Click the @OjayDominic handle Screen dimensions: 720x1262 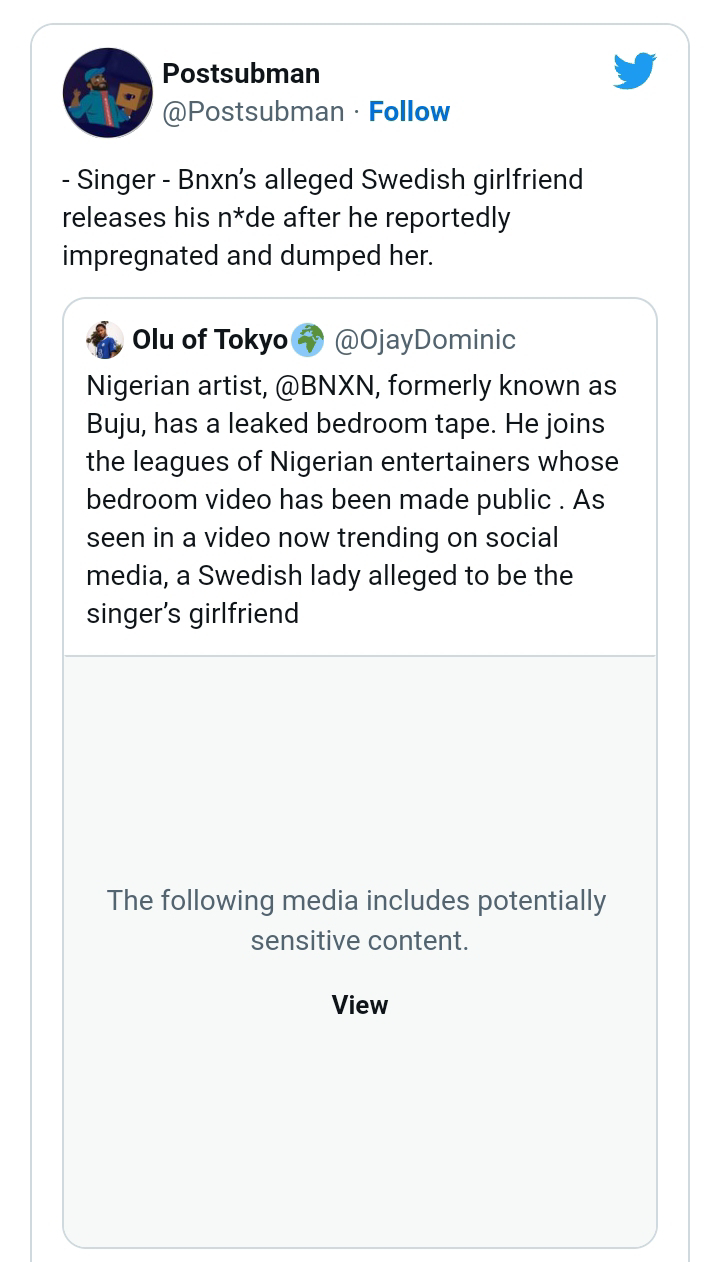pyautogui.click(x=425, y=340)
